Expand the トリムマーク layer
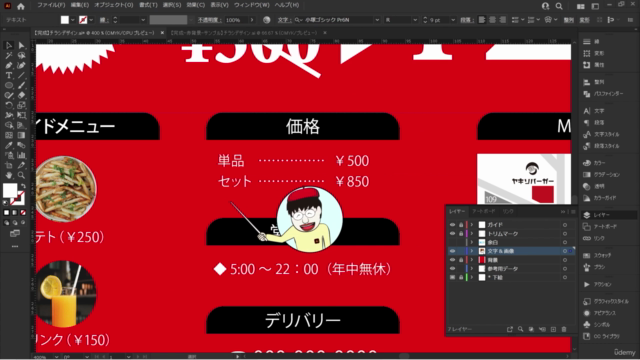Image resolution: width=640 pixels, height=360 pixels. point(472,234)
